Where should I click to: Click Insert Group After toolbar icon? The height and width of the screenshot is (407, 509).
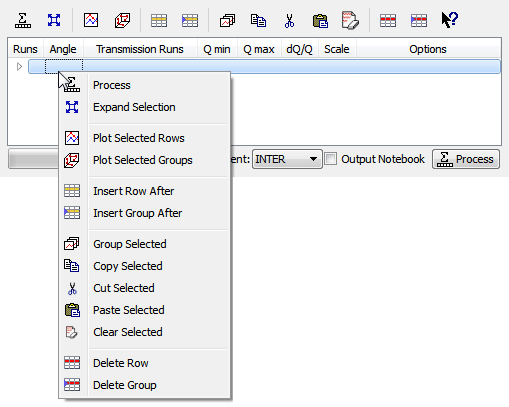(190, 20)
